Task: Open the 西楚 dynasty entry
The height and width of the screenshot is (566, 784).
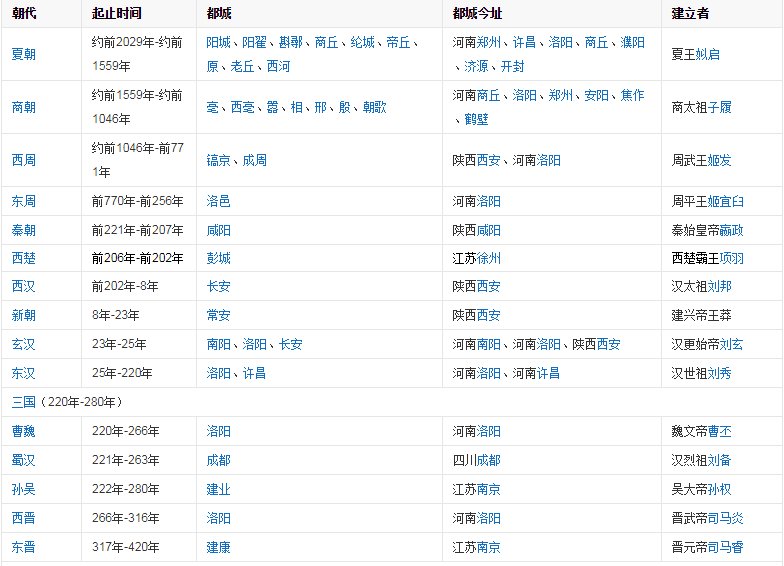Action: tap(24, 258)
